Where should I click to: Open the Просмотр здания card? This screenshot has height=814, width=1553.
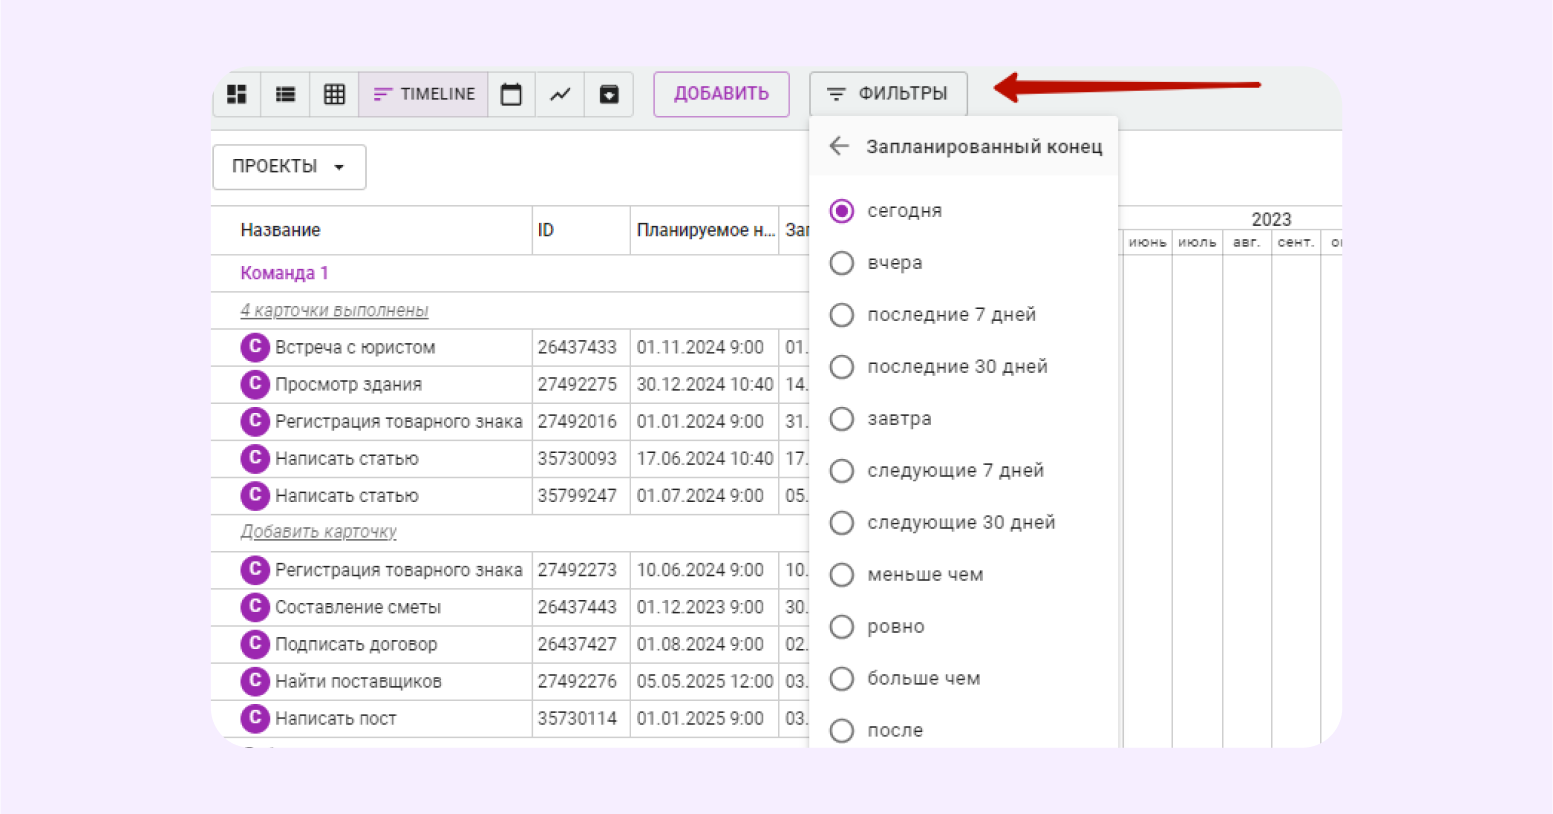(x=348, y=385)
